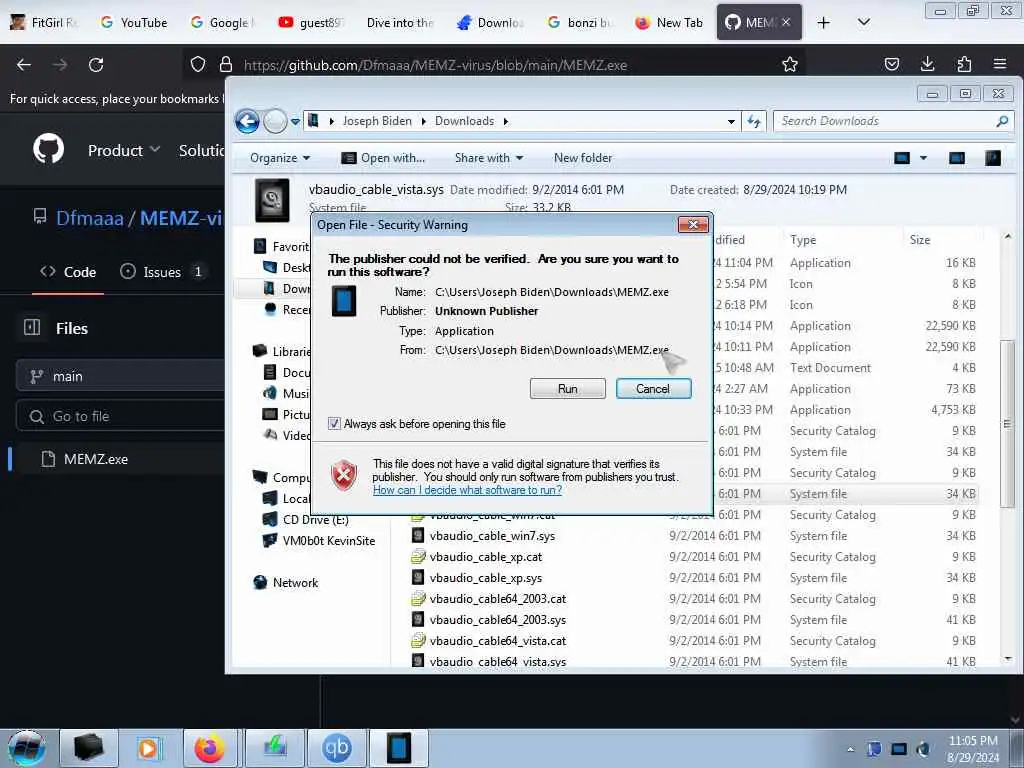Screen dimensions: 1024x768
Task: Click the Firefox back arrow
Action: (x=24, y=65)
